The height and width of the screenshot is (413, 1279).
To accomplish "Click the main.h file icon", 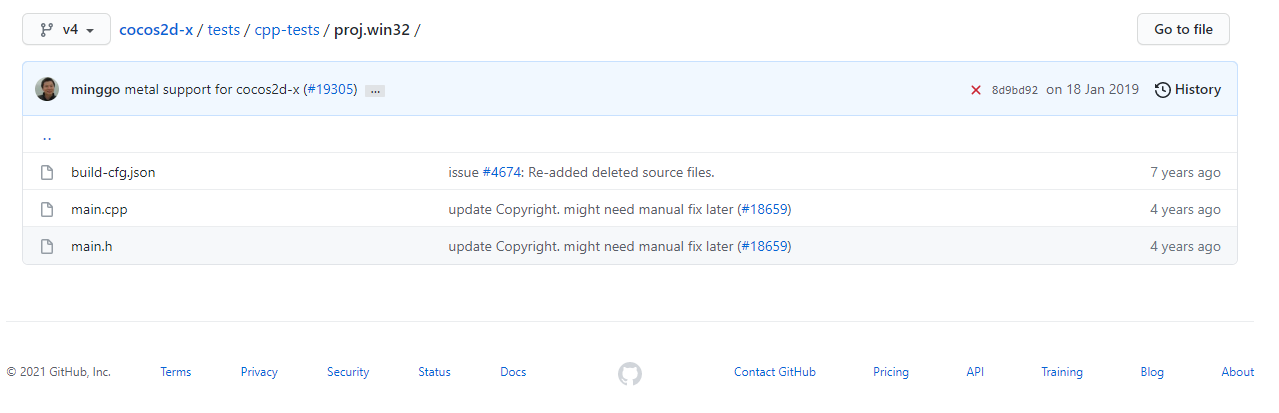I will (46, 246).
